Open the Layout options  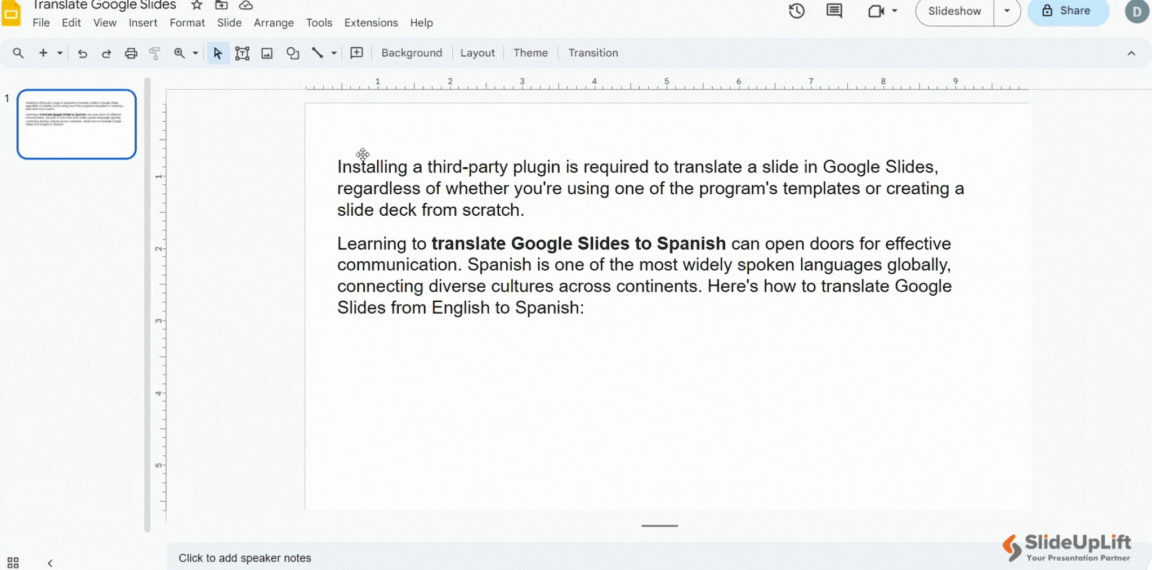478,53
